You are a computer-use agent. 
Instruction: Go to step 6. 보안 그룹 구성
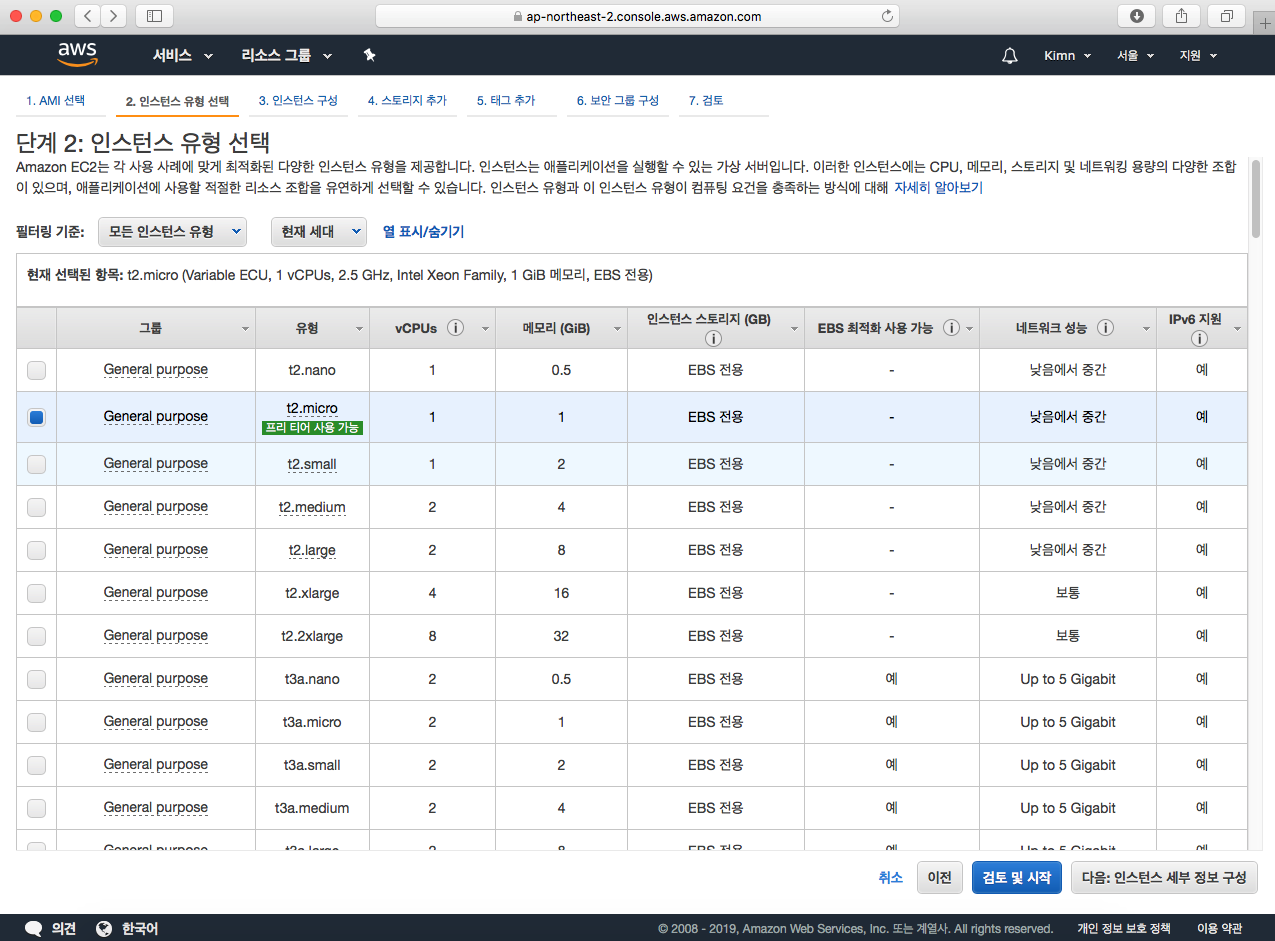point(617,101)
